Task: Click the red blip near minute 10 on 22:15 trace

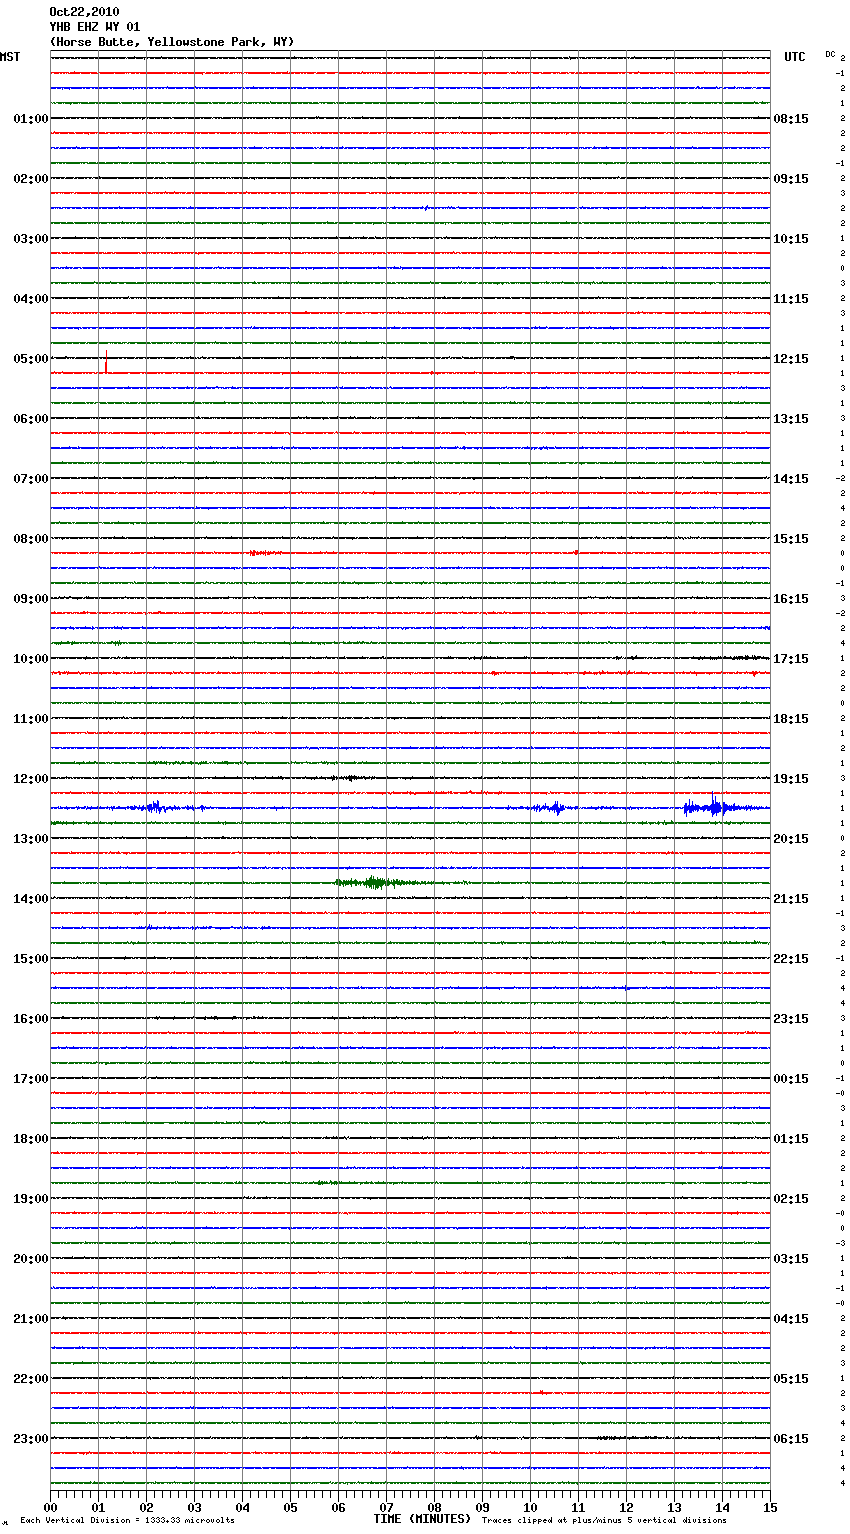Action: point(541,1392)
